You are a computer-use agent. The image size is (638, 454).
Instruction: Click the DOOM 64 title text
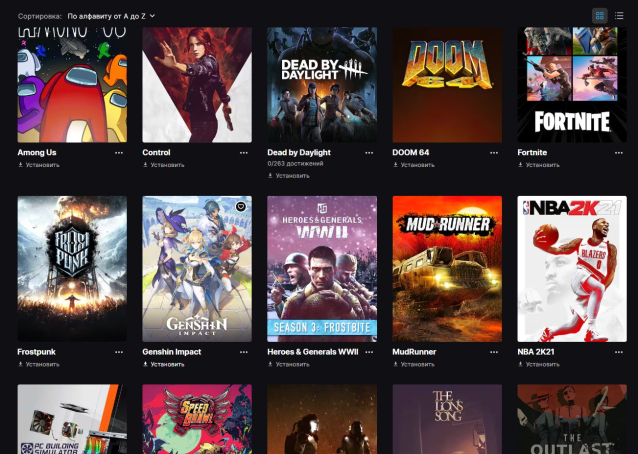tap(411, 153)
